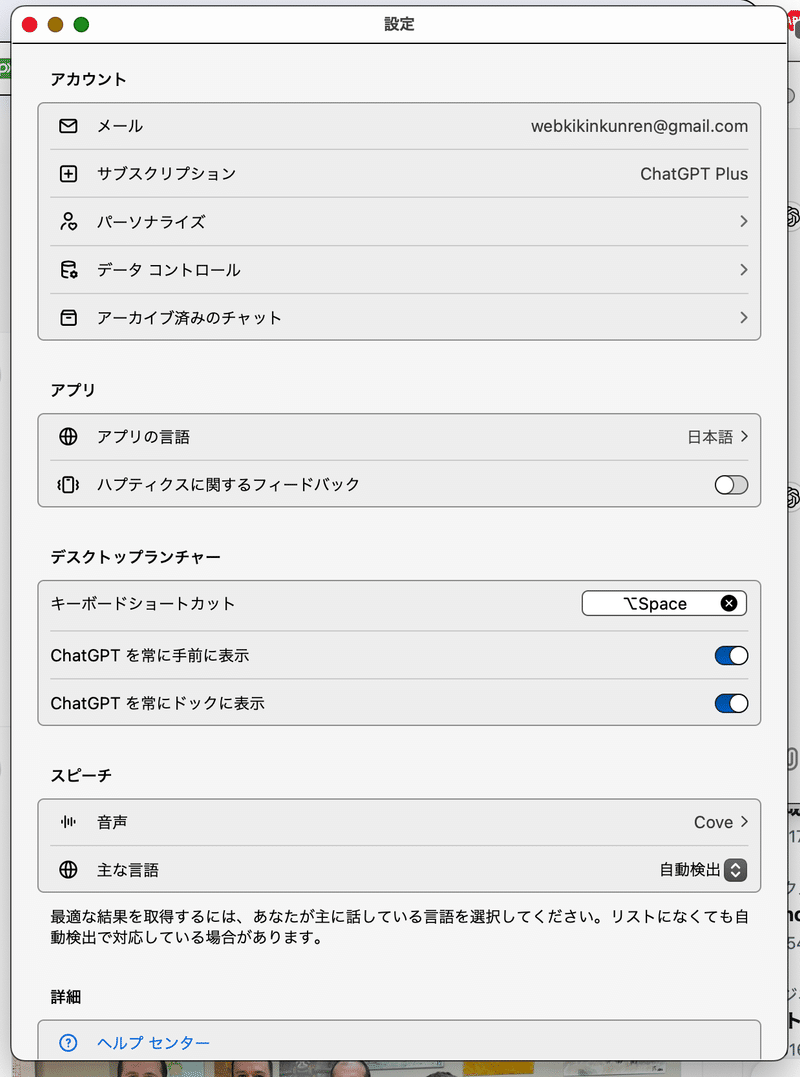The width and height of the screenshot is (800, 1077).
Task: Click the waveform icon beside 音声
Action: tap(68, 821)
